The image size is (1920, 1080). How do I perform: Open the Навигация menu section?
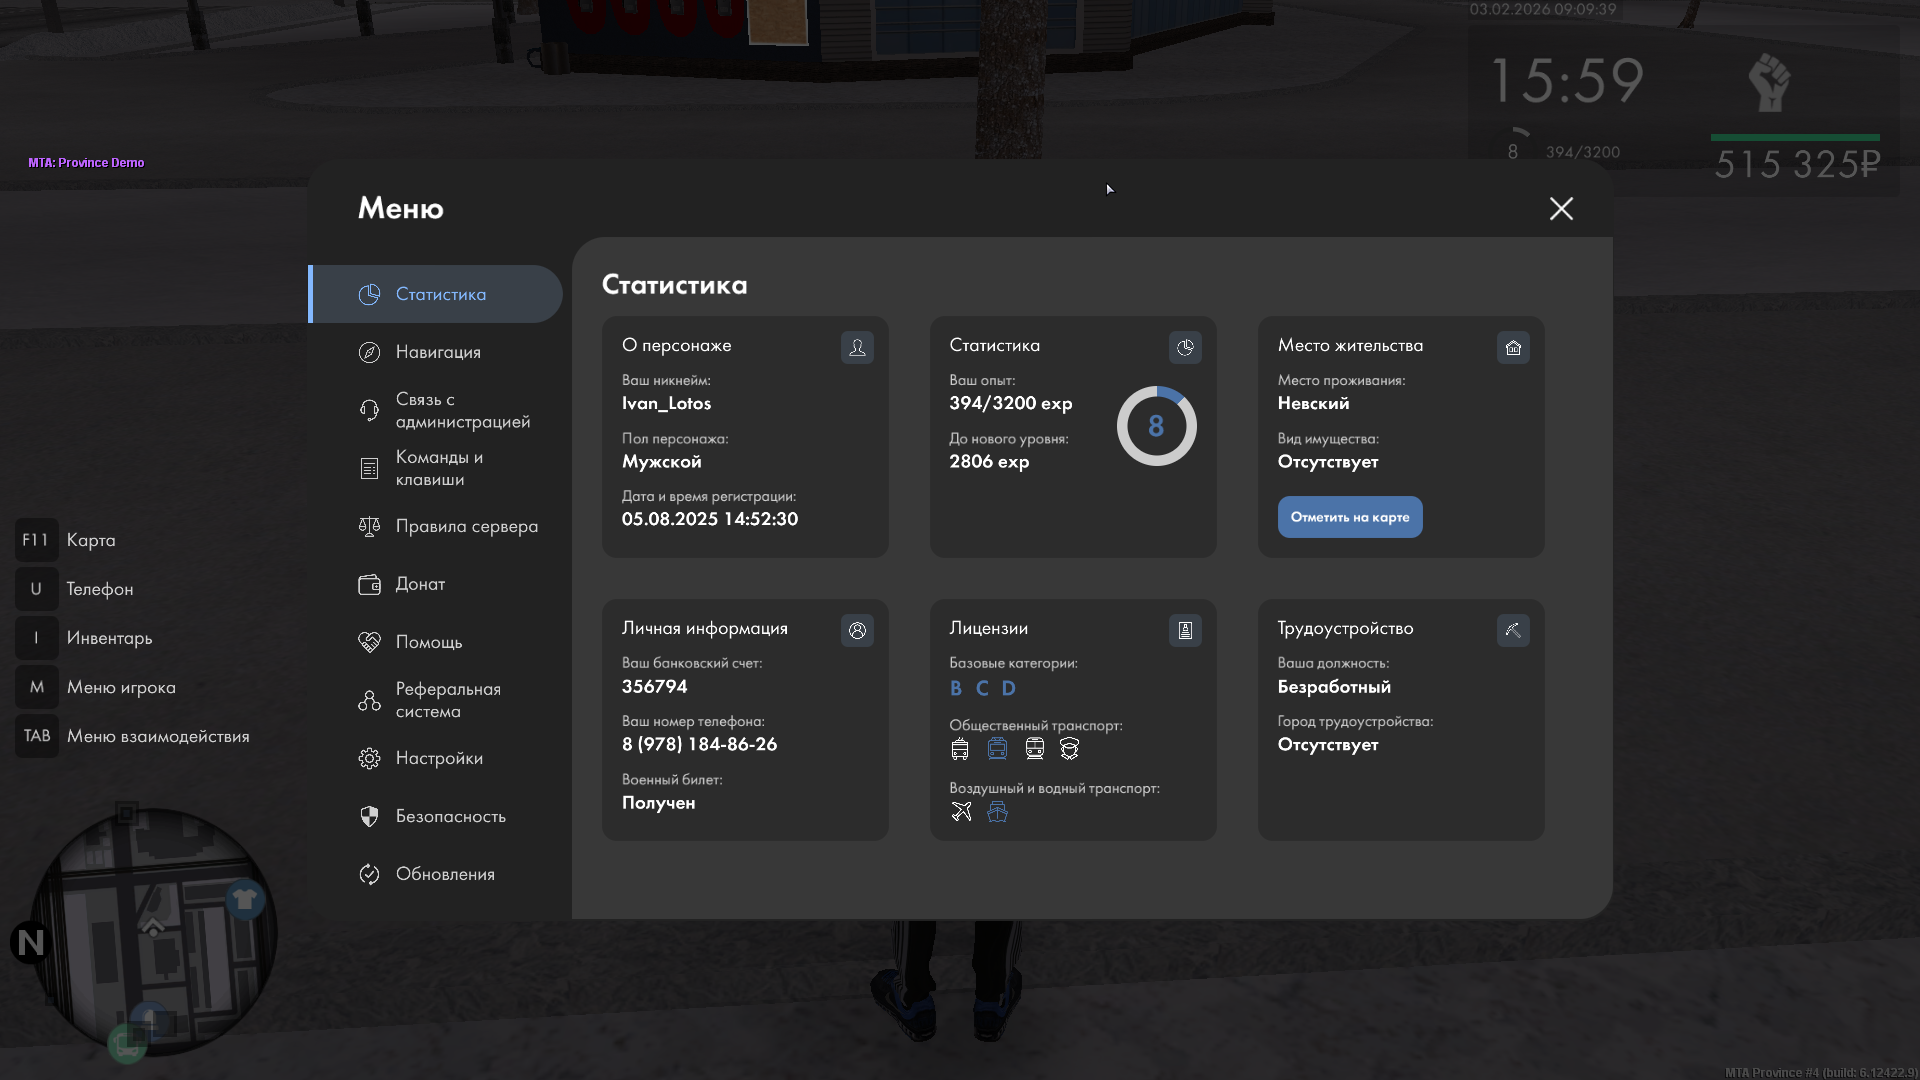click(x=438, y=352)
